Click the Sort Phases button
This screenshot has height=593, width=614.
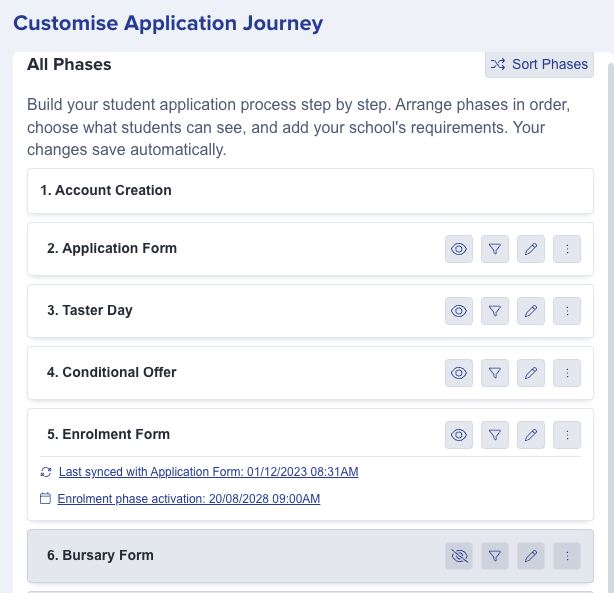coord(539,64)
